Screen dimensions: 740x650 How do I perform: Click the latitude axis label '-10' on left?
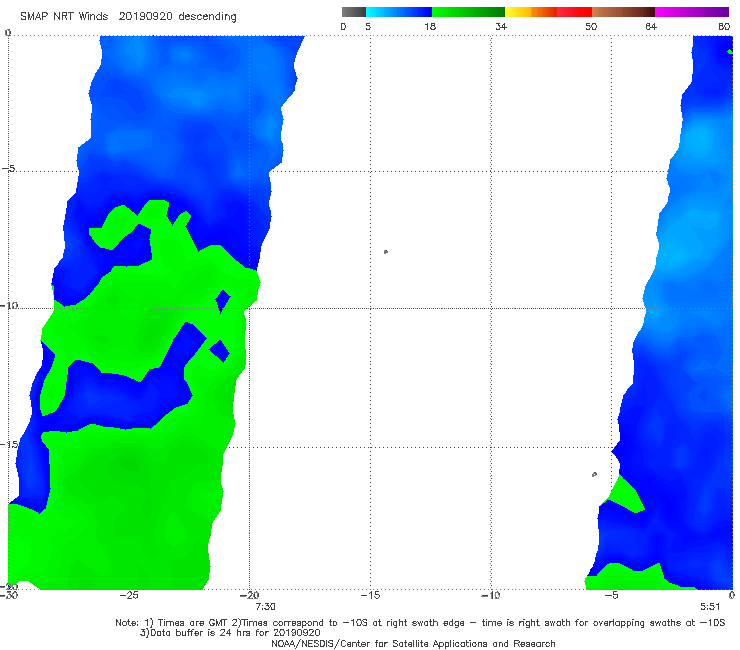point(9,305)
